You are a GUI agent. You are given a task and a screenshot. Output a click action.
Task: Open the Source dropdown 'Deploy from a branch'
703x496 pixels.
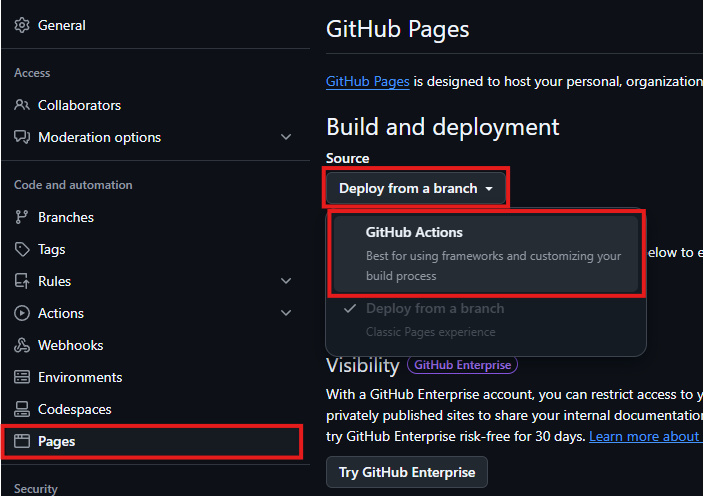click(416, 188)
